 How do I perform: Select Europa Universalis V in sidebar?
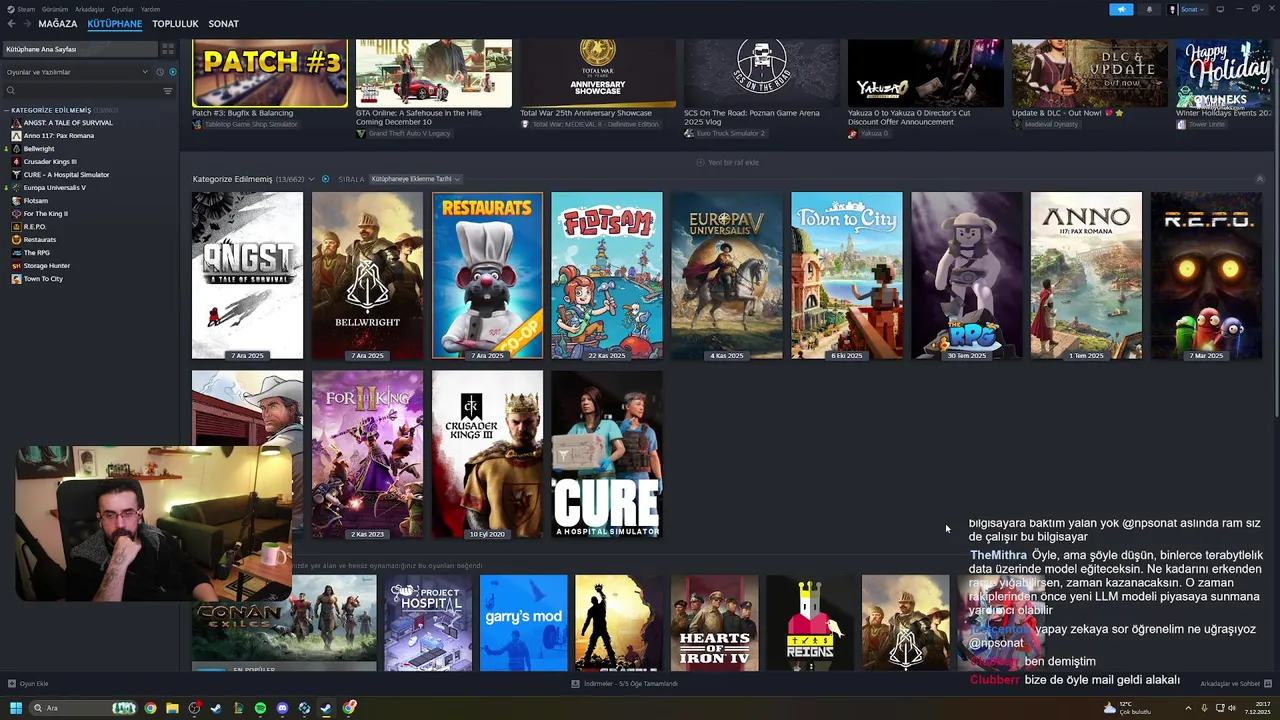click(54, 188)
